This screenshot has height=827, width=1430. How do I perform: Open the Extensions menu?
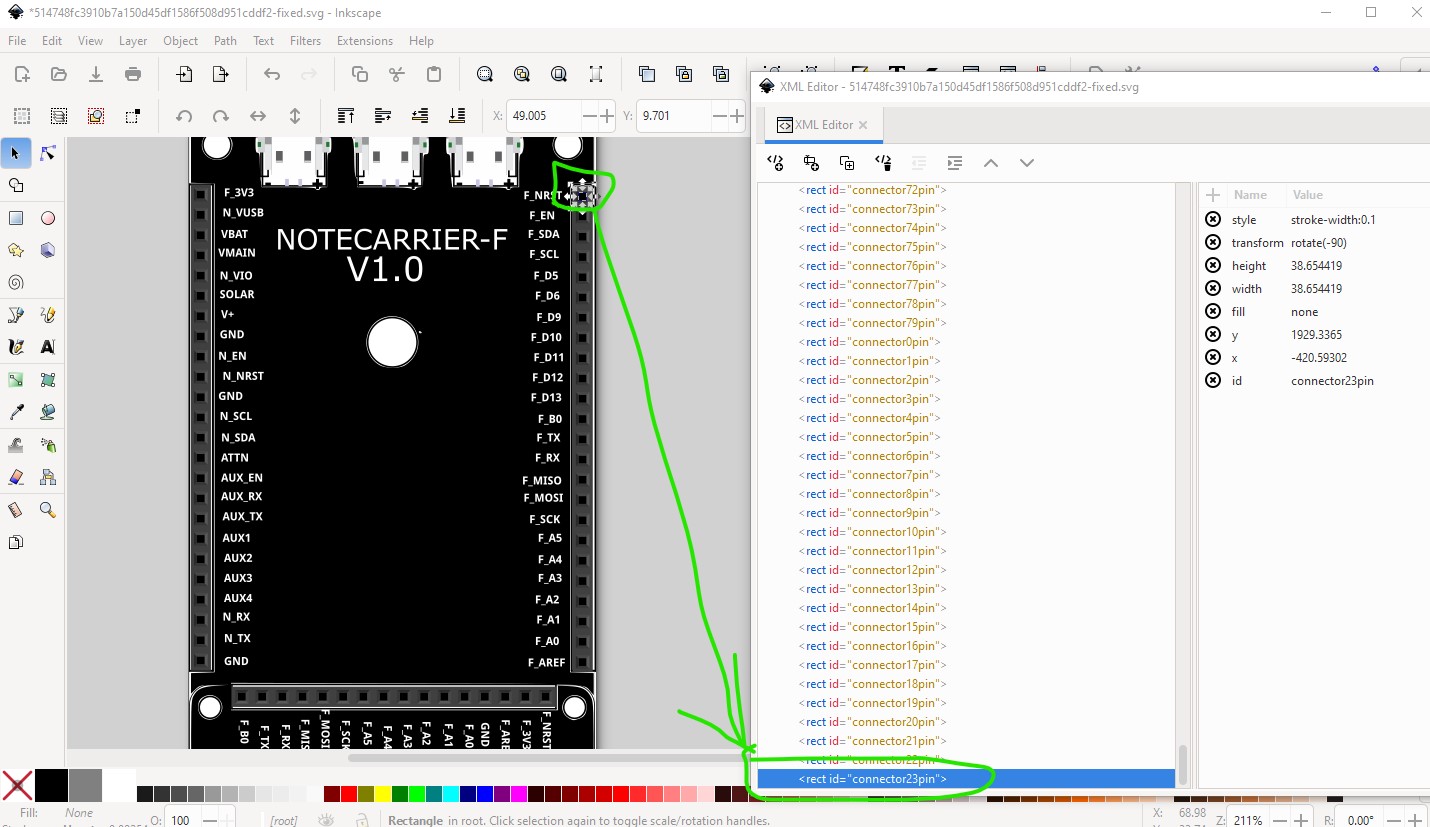[x=364, y=41]
